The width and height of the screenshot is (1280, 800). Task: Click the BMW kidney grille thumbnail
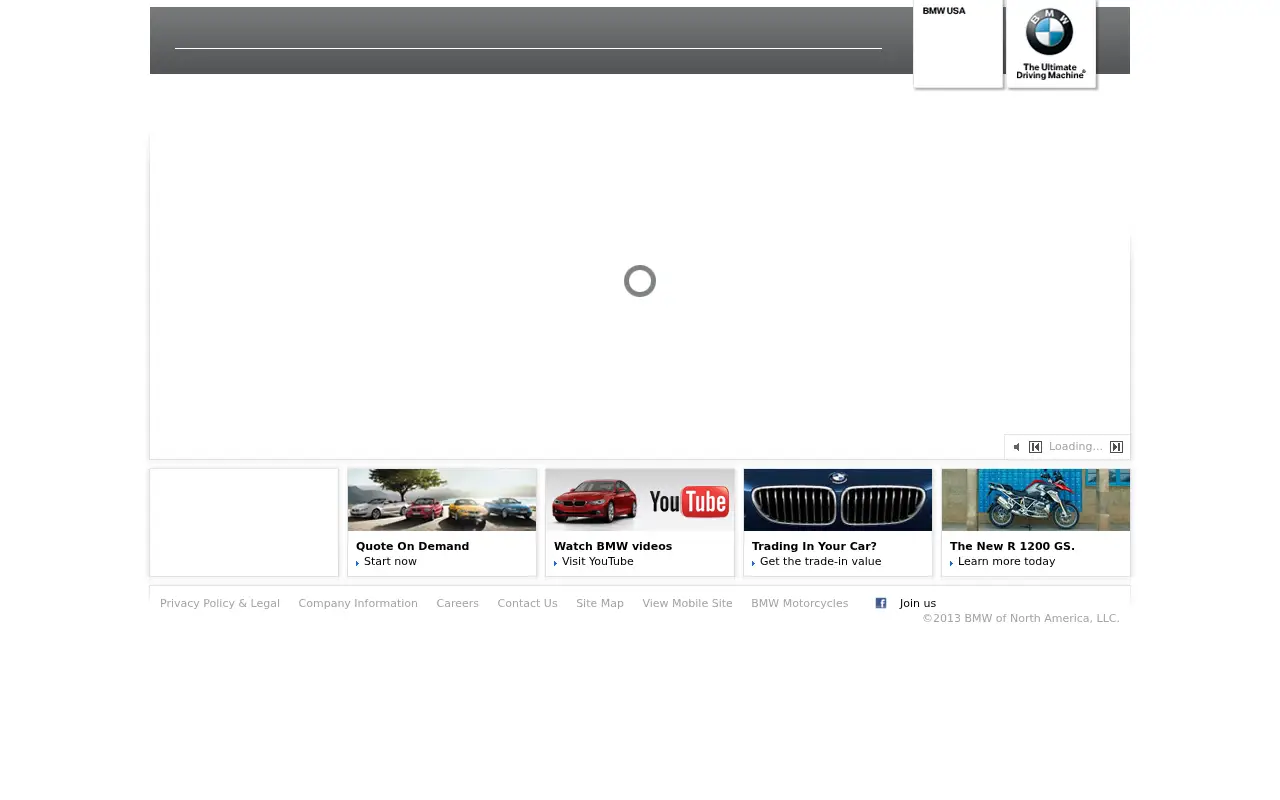click(838, 500)
